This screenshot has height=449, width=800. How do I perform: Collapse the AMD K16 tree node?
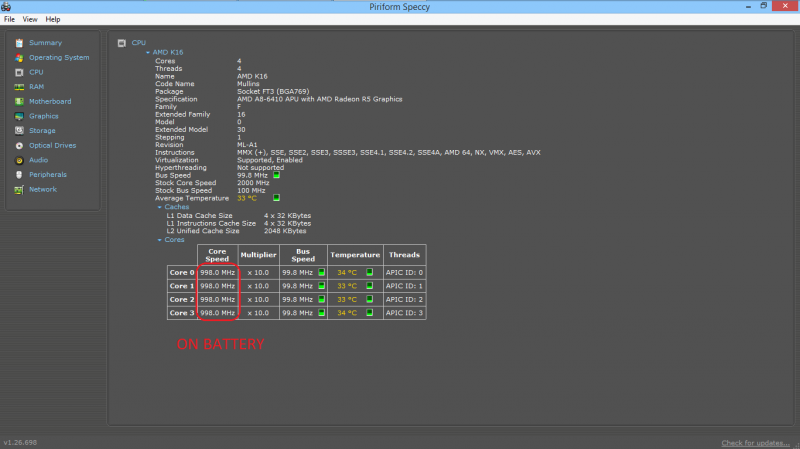[x=148, y=53]
